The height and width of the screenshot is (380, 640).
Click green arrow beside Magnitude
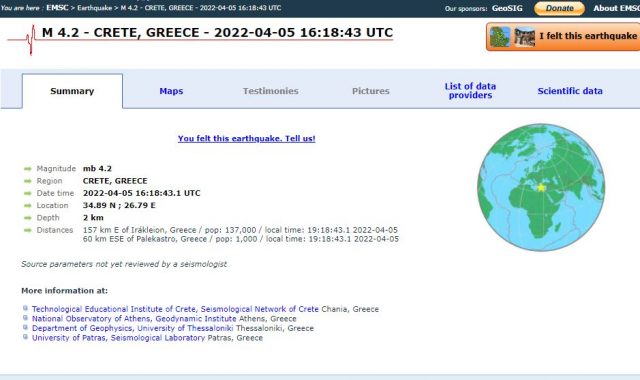click(x=28, y=169)
